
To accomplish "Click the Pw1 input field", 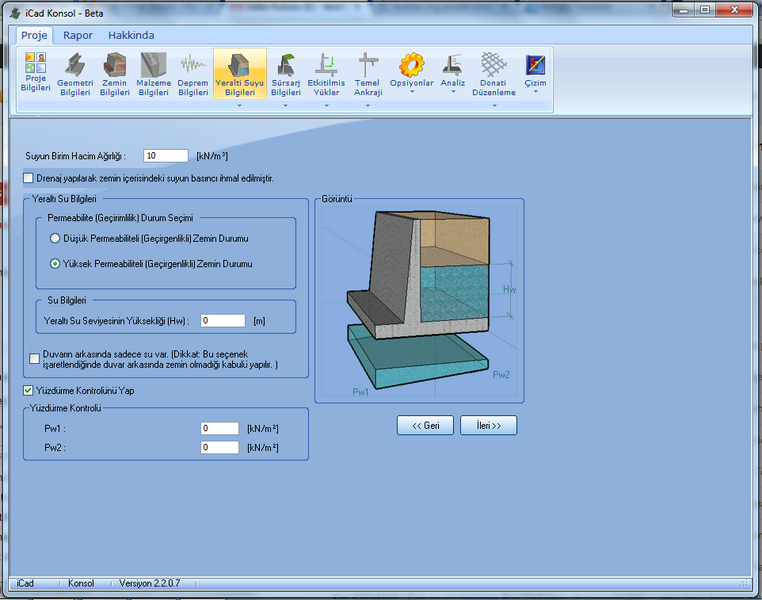I will point(220,429).
